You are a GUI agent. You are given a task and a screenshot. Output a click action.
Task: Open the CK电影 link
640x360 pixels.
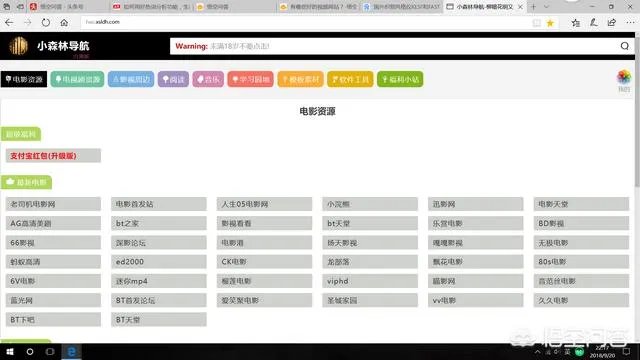click(264, 262)
